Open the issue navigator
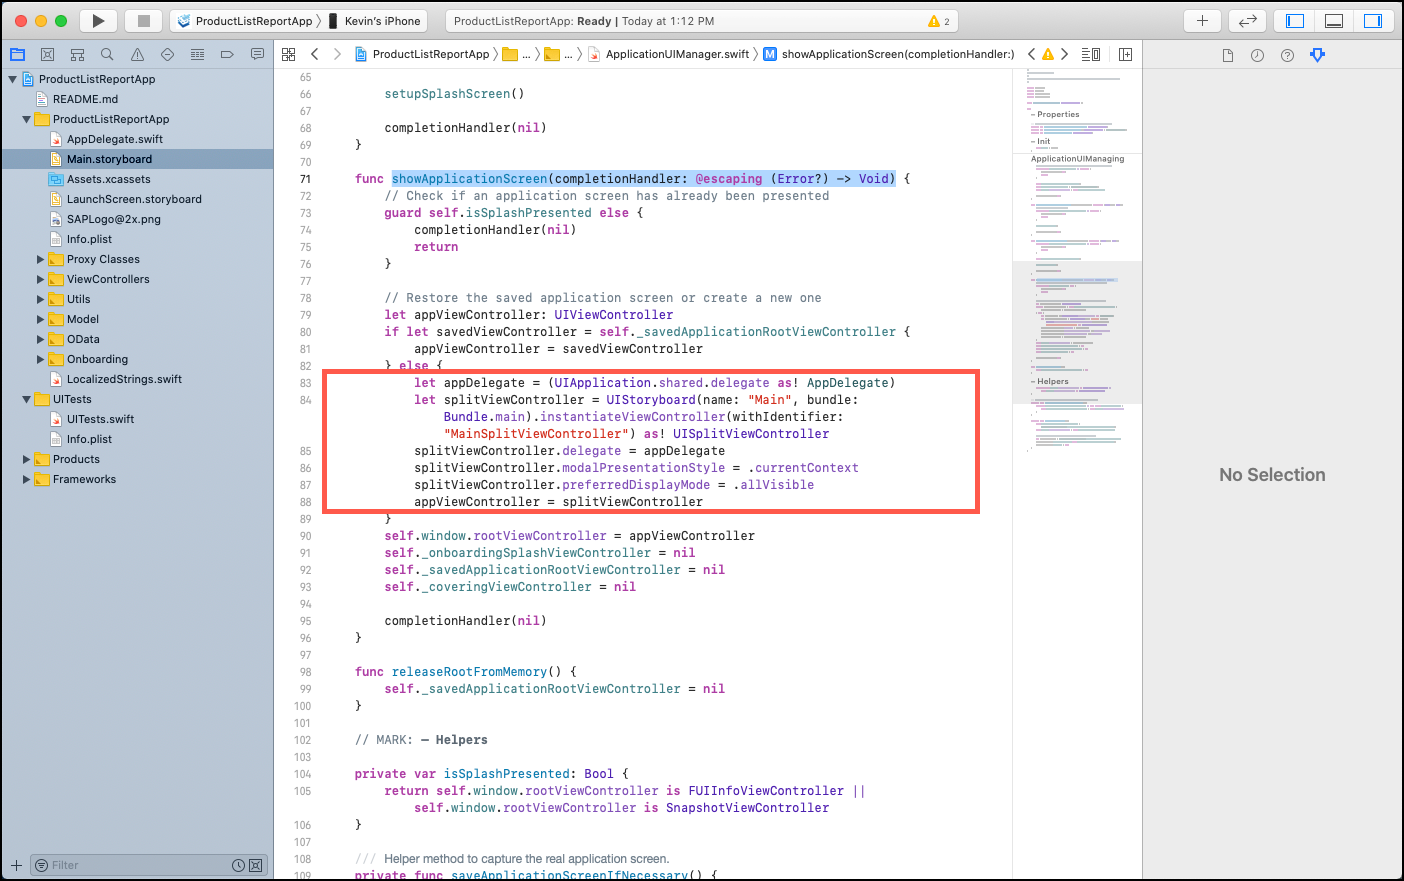The width and height of the screenshot is (1404, 881). (137, 54)
